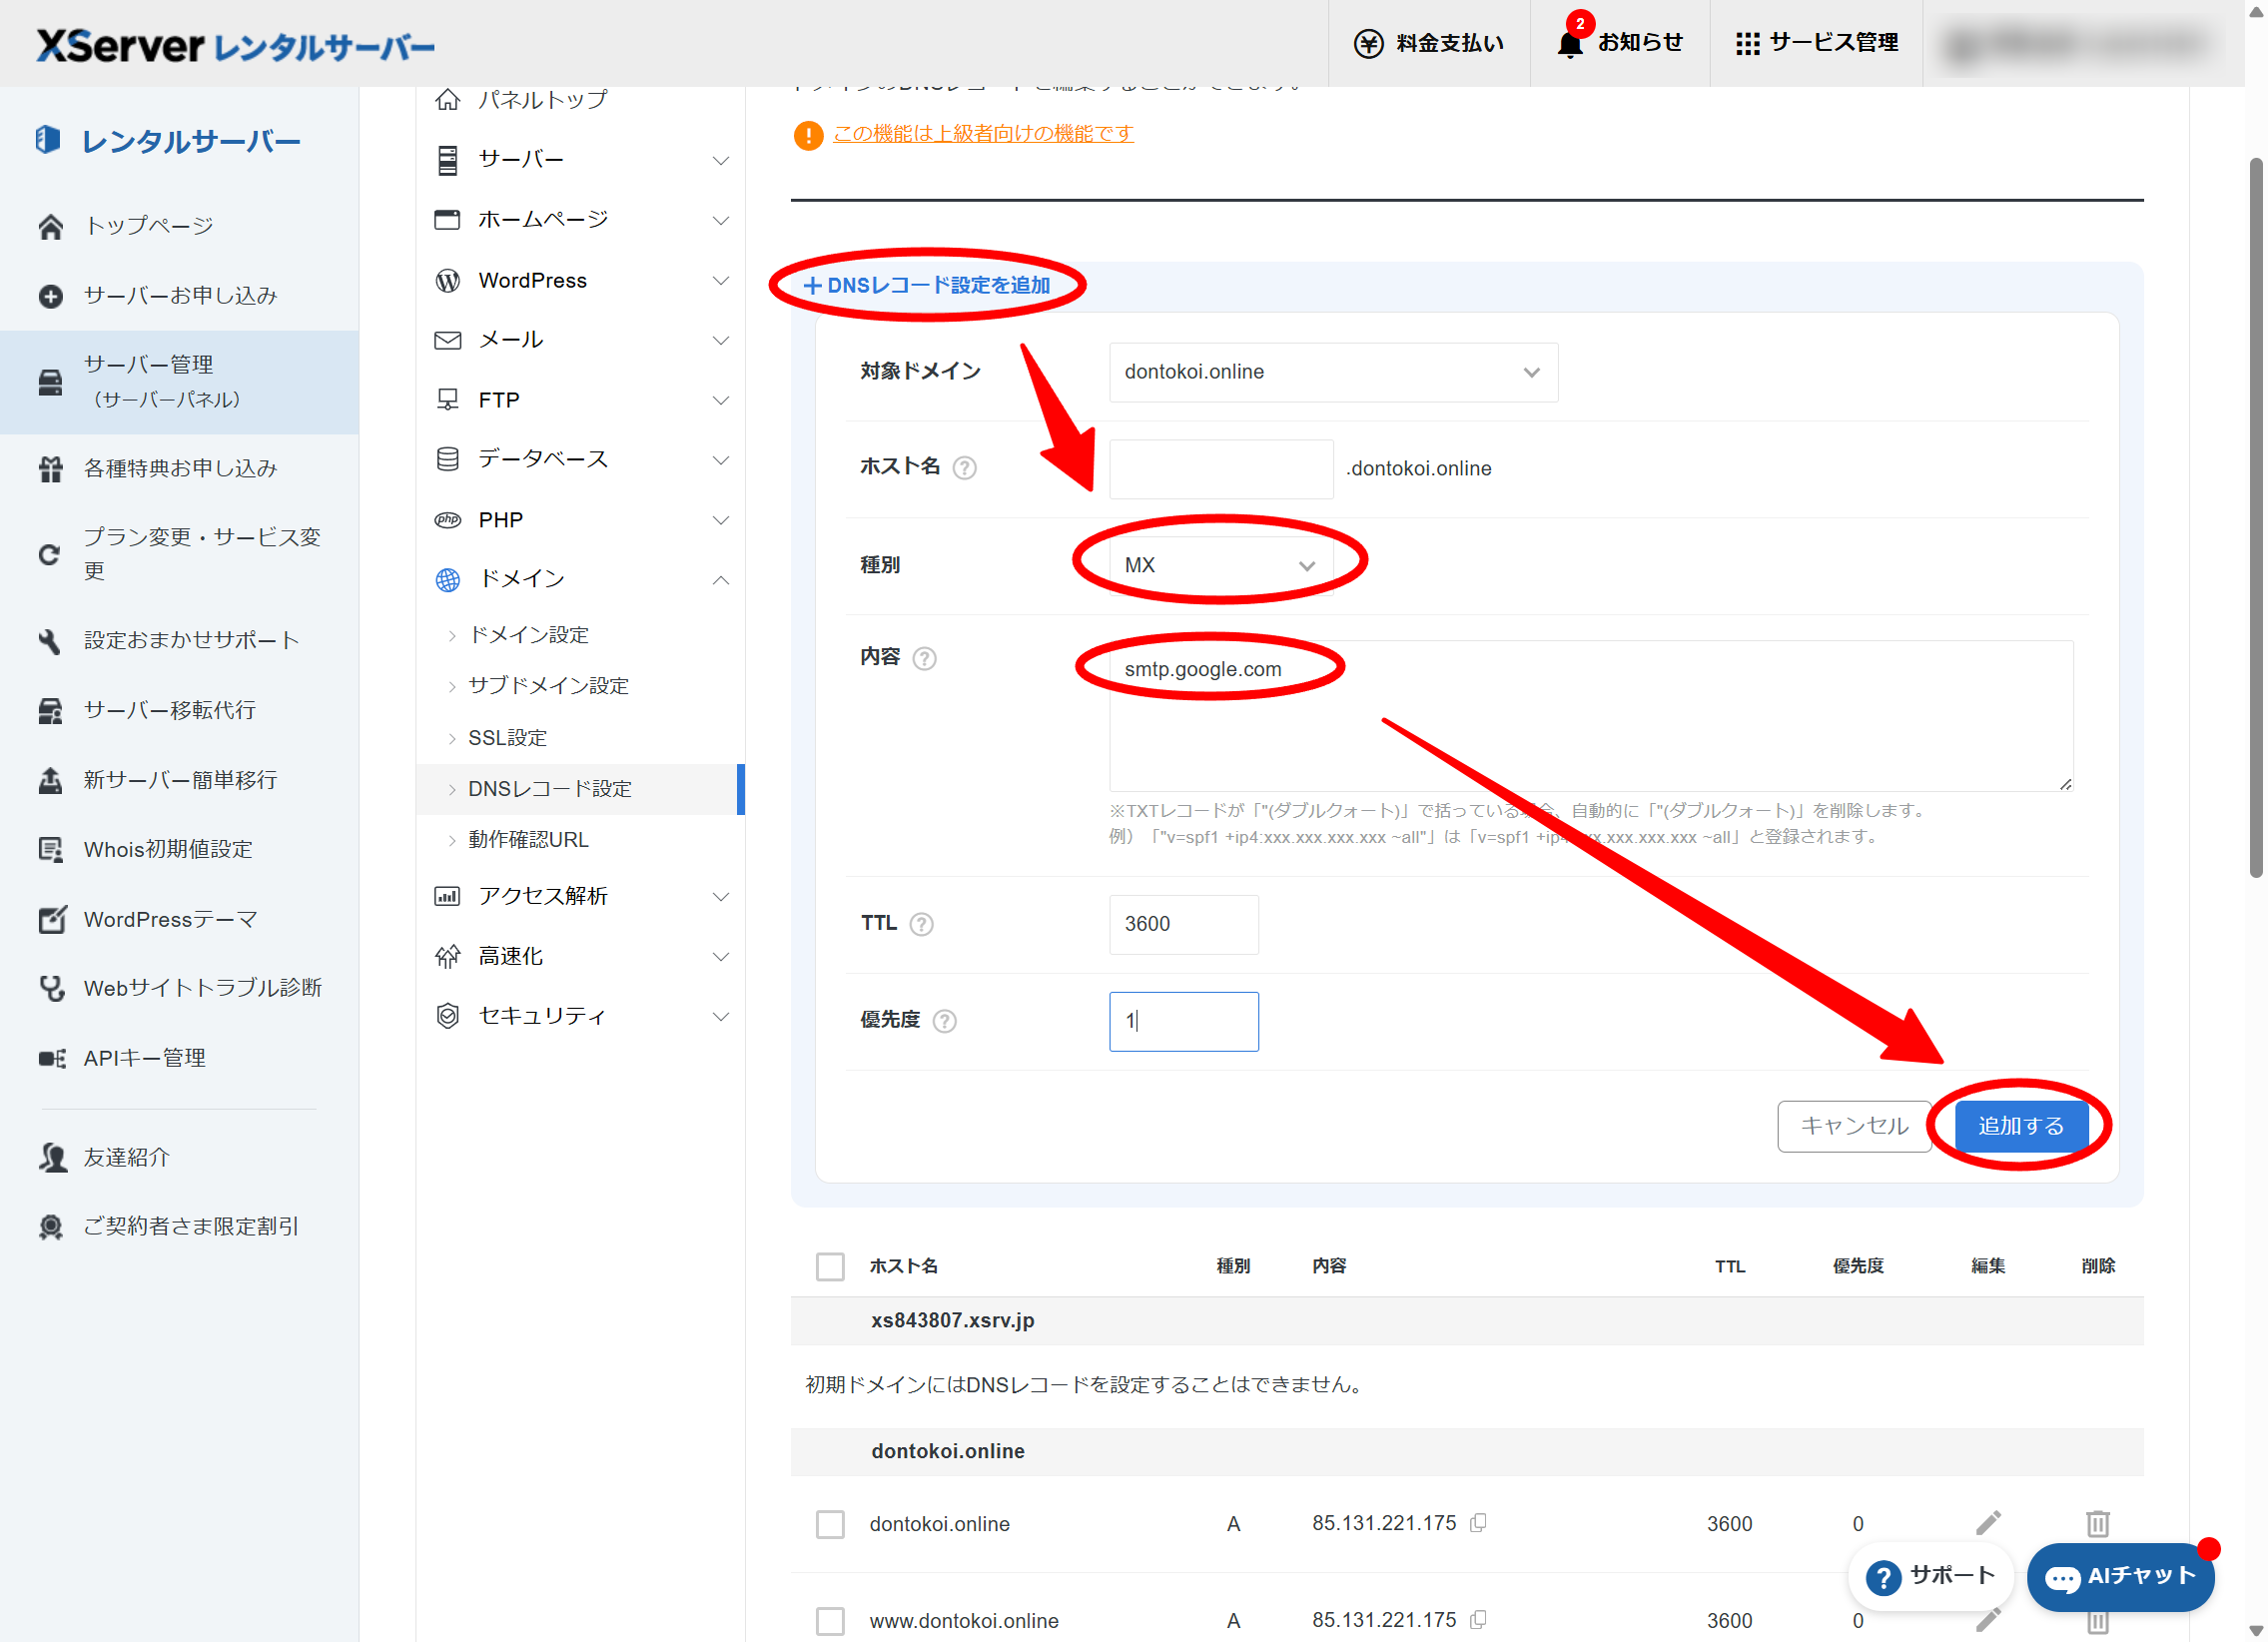
Task: Open この機能は上級者向けの機能です link
Action: coord(983,134)
